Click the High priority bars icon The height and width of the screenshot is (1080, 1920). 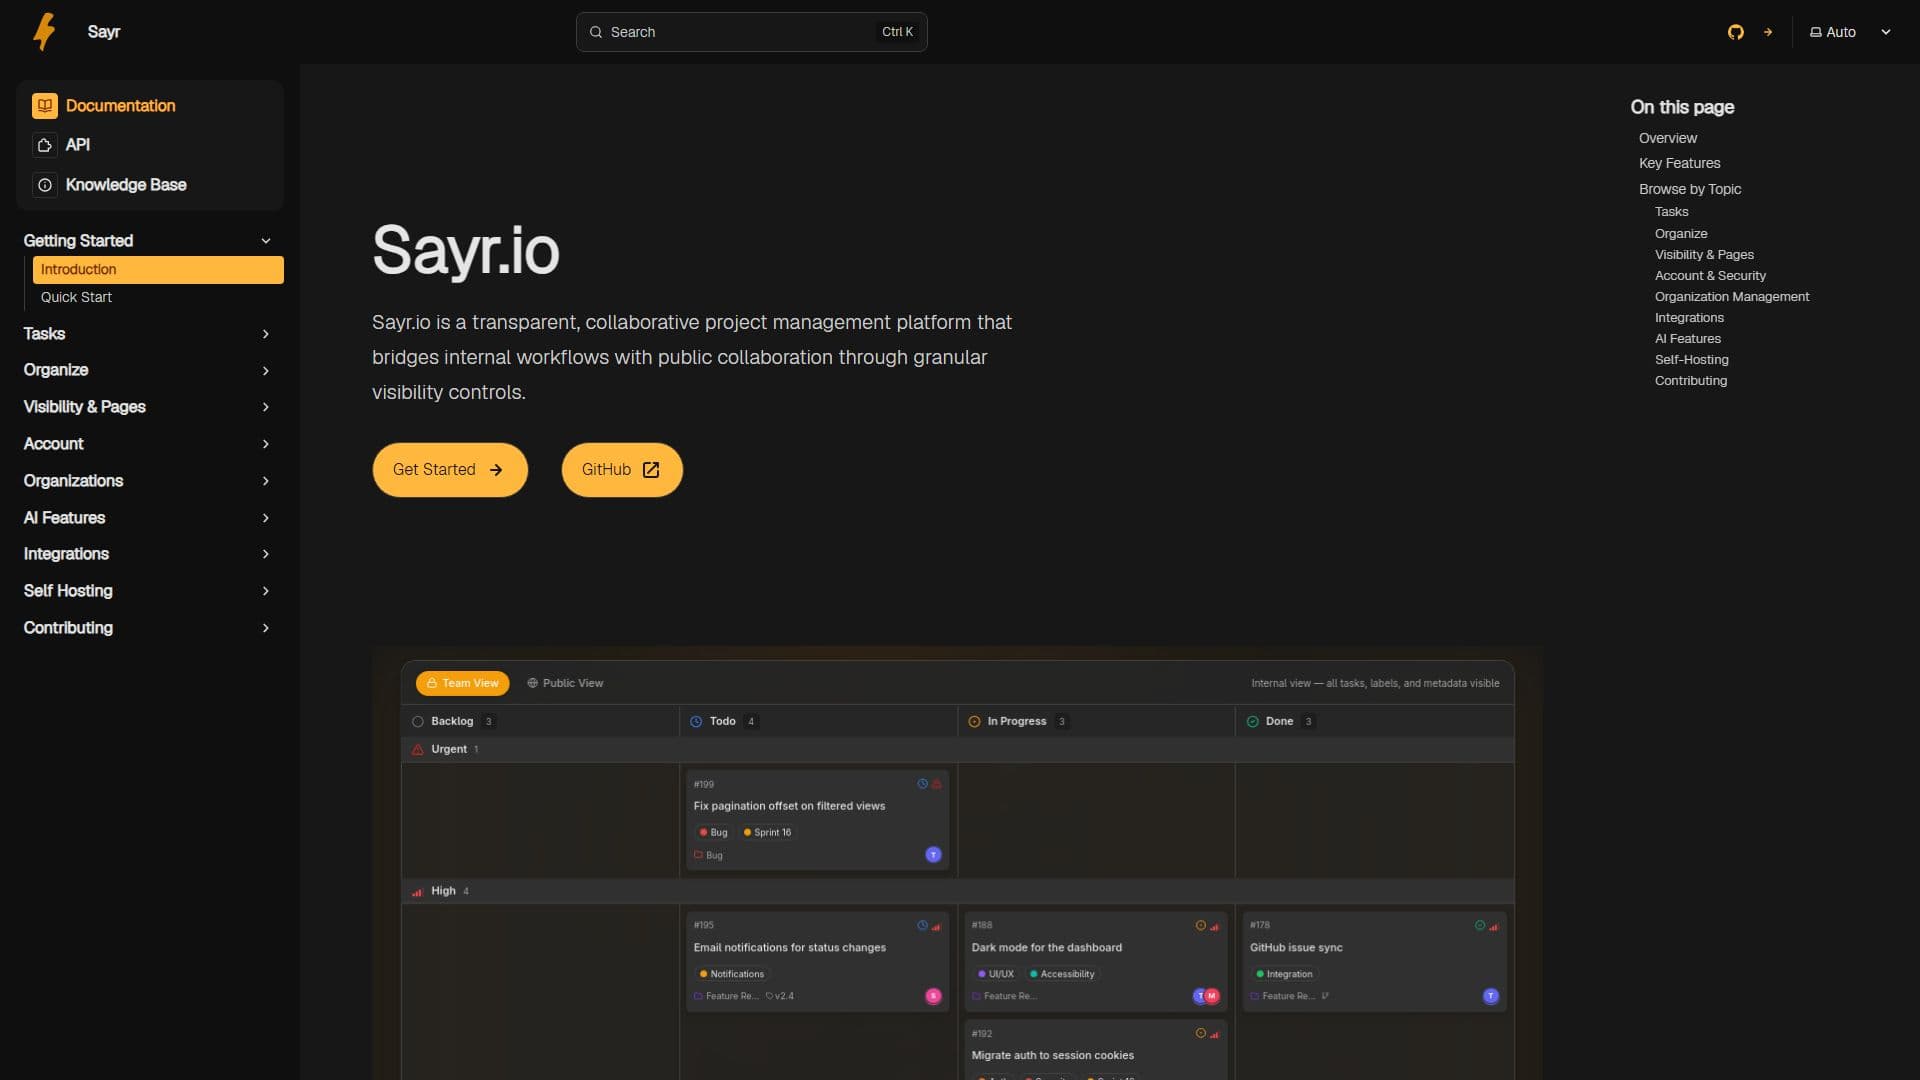click(418, 892)
